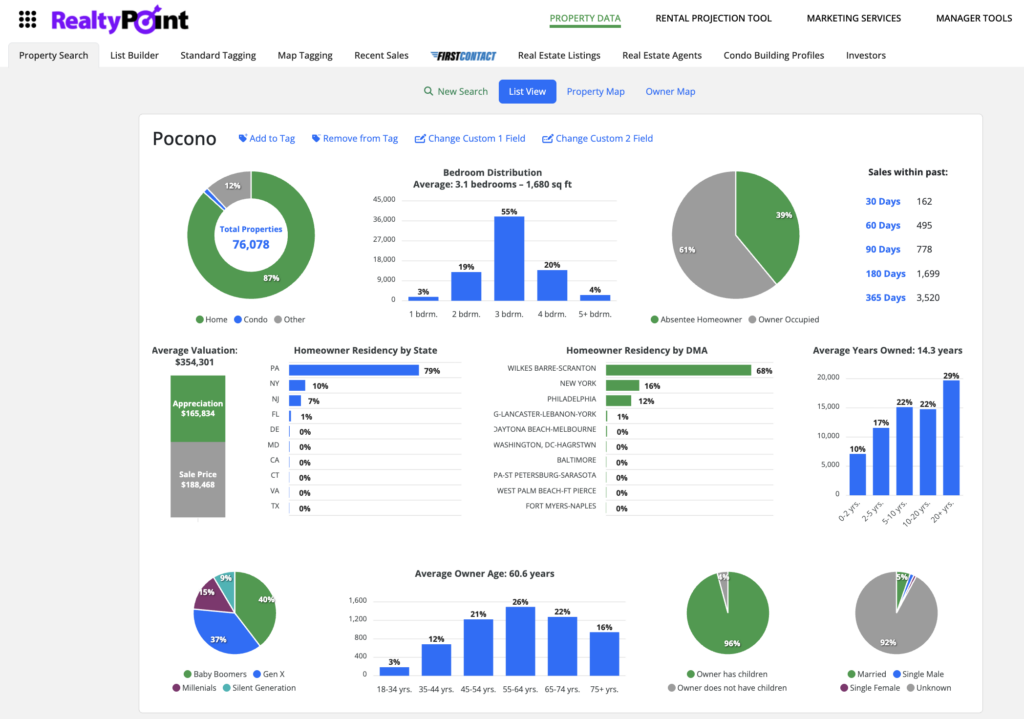This screenshot has height=719, width=1024.
Task: Click the 3 bdrm. bar in bedroom chart
Action: tap(509, 258)
